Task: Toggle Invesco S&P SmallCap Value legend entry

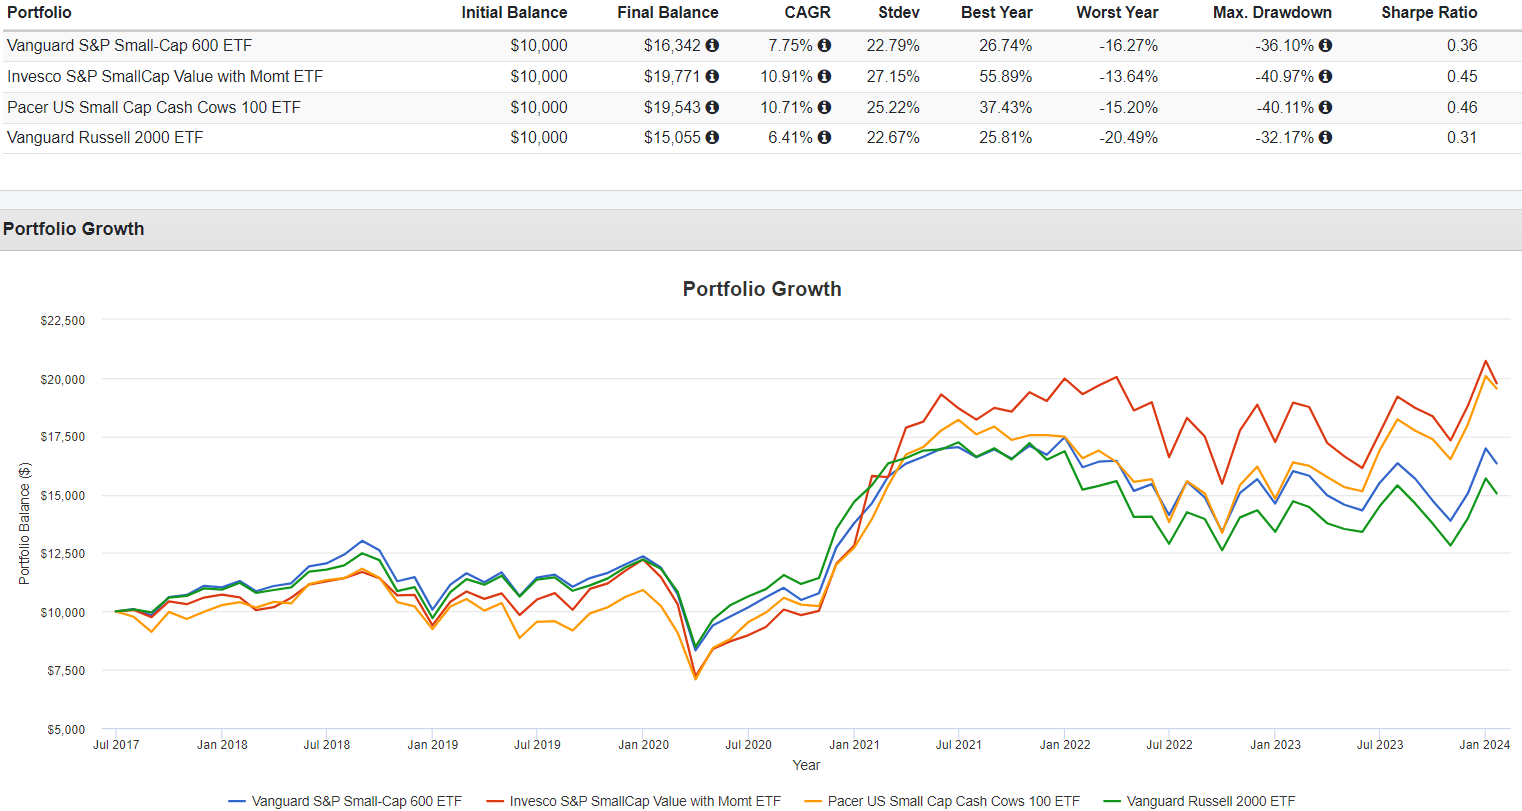Action: 634,801
